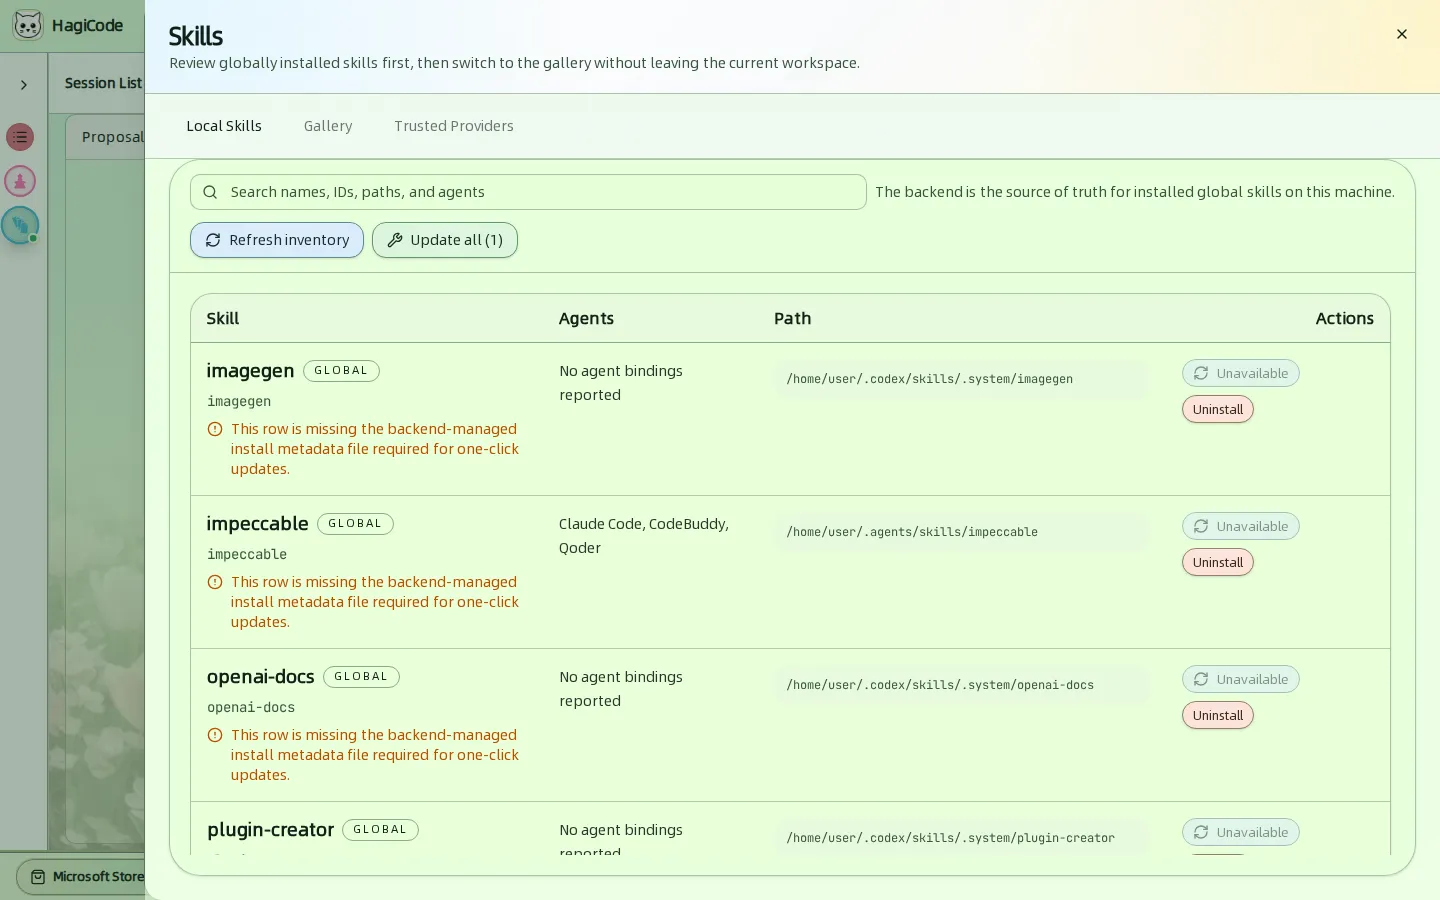Click the warning icon under imagegen

215,429
